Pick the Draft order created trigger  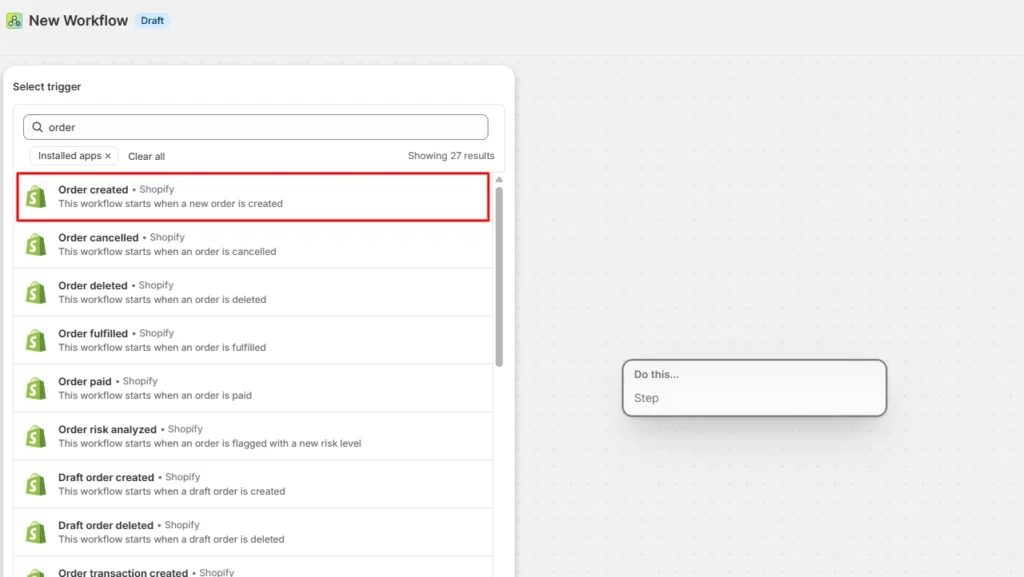253,484
